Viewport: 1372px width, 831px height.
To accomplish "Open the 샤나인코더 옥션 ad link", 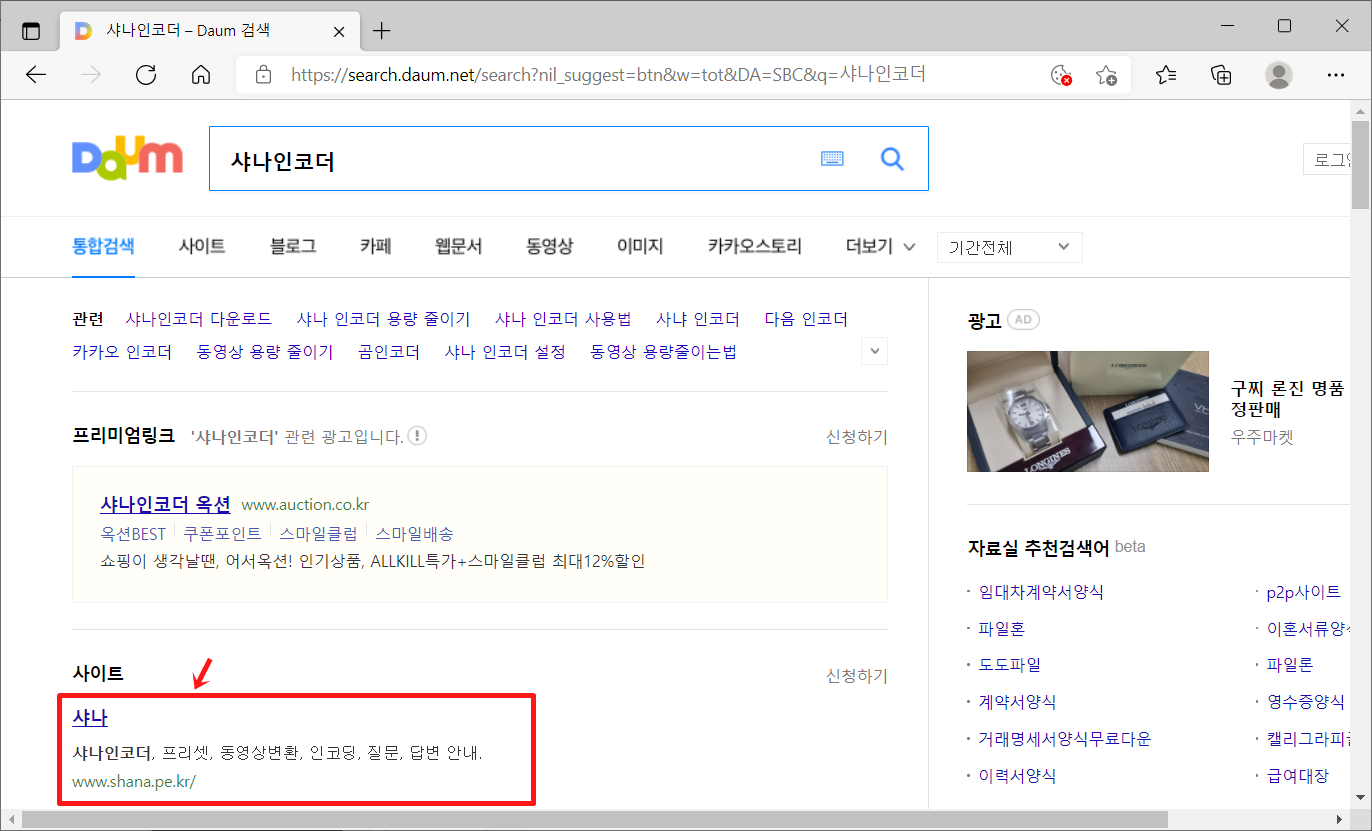I will (x=166, y=504).
